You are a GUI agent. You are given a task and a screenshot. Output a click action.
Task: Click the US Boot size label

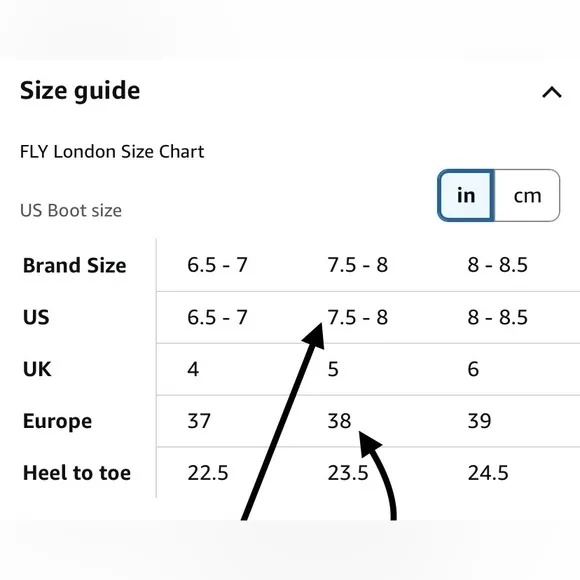coord(71,210)
